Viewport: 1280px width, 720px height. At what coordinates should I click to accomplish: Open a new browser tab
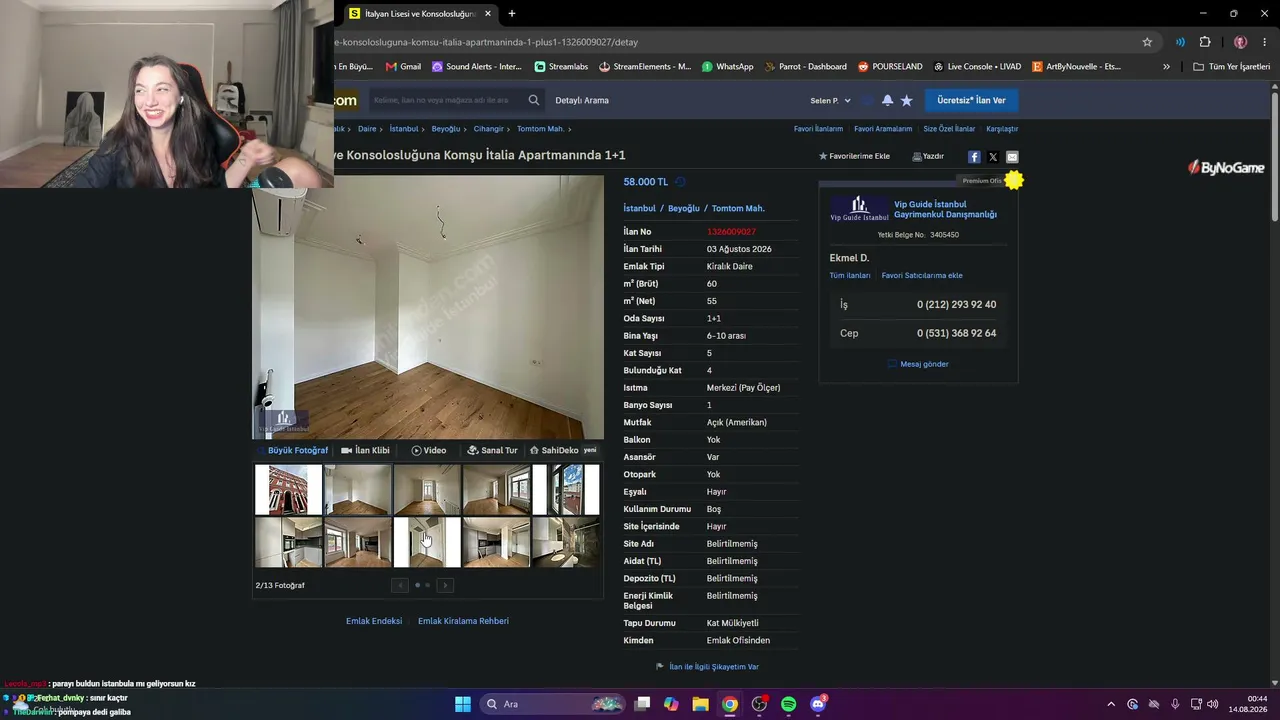(x=512, y=14)
